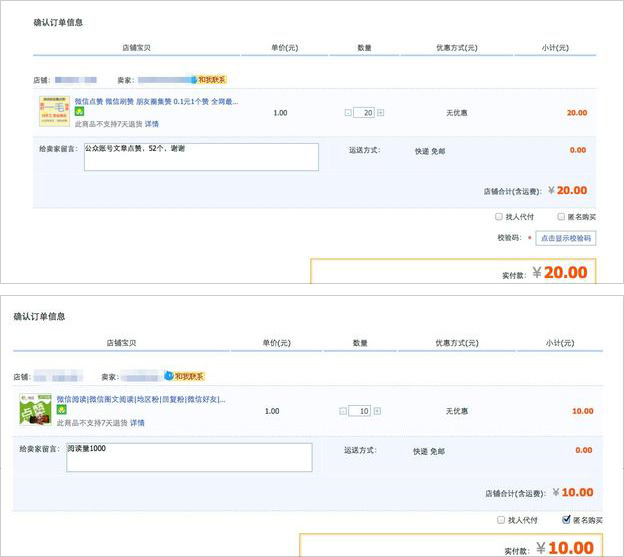Tick 找人代付 checkbox in bottom order
The height and width of the screenshot is (557, 624).
[499, 520]
